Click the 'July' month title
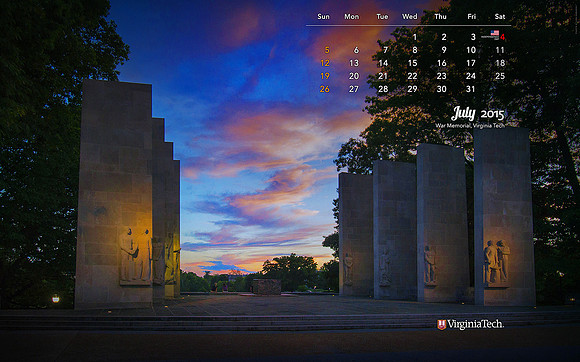Viewport: 580px width, 362px height. click(x=463, y=114)
